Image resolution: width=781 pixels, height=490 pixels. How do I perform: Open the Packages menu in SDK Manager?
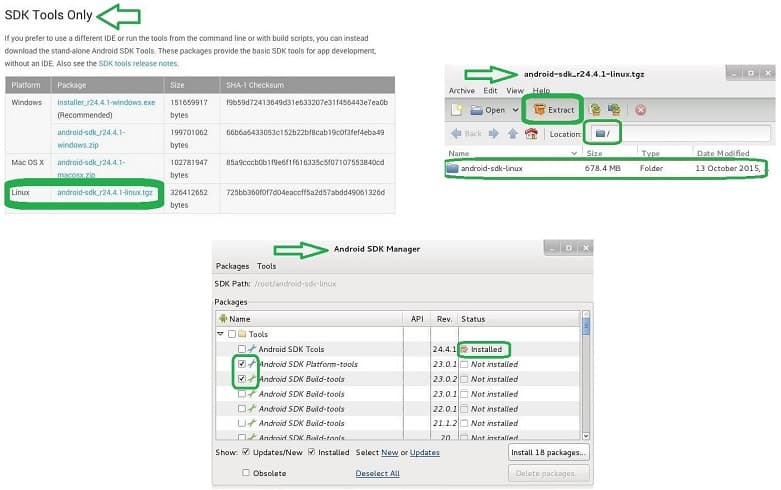point(232,266)
